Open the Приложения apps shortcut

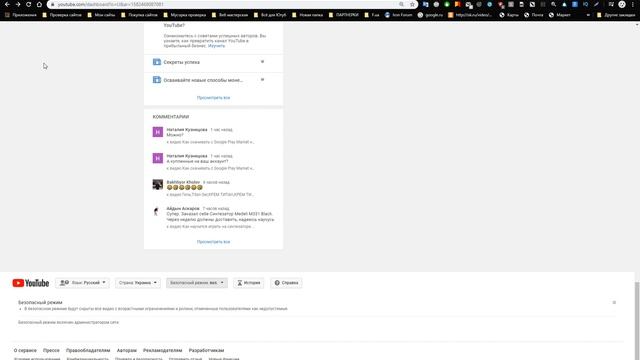click(20, 15)
